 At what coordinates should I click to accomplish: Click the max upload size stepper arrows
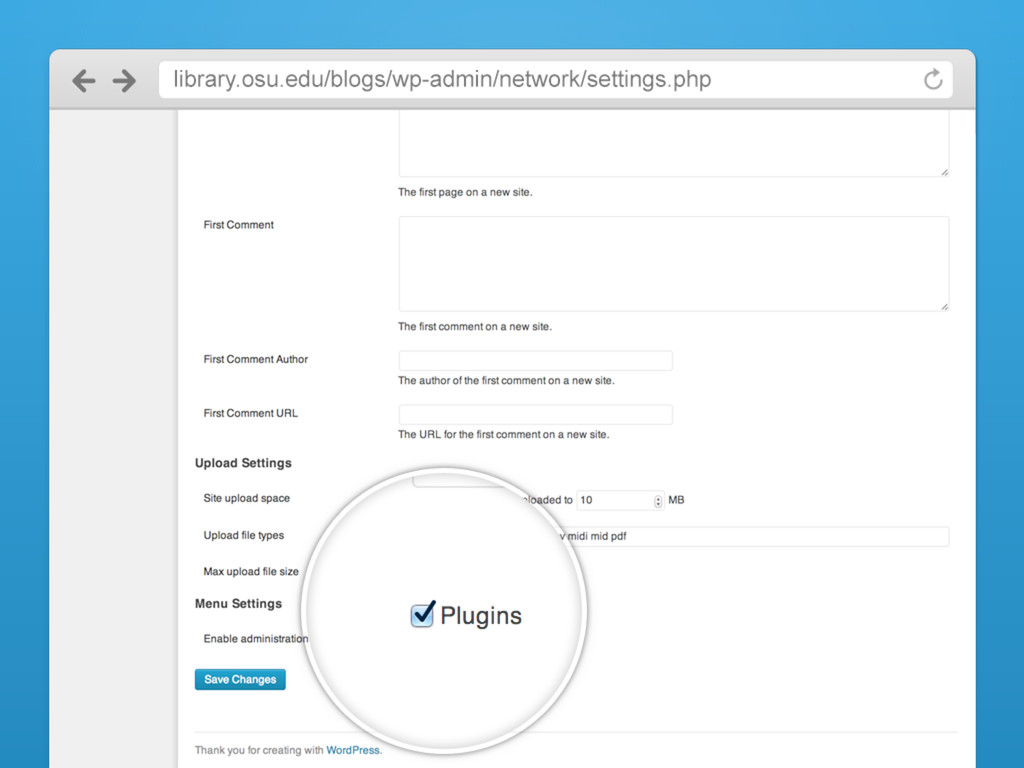point(658,501)
